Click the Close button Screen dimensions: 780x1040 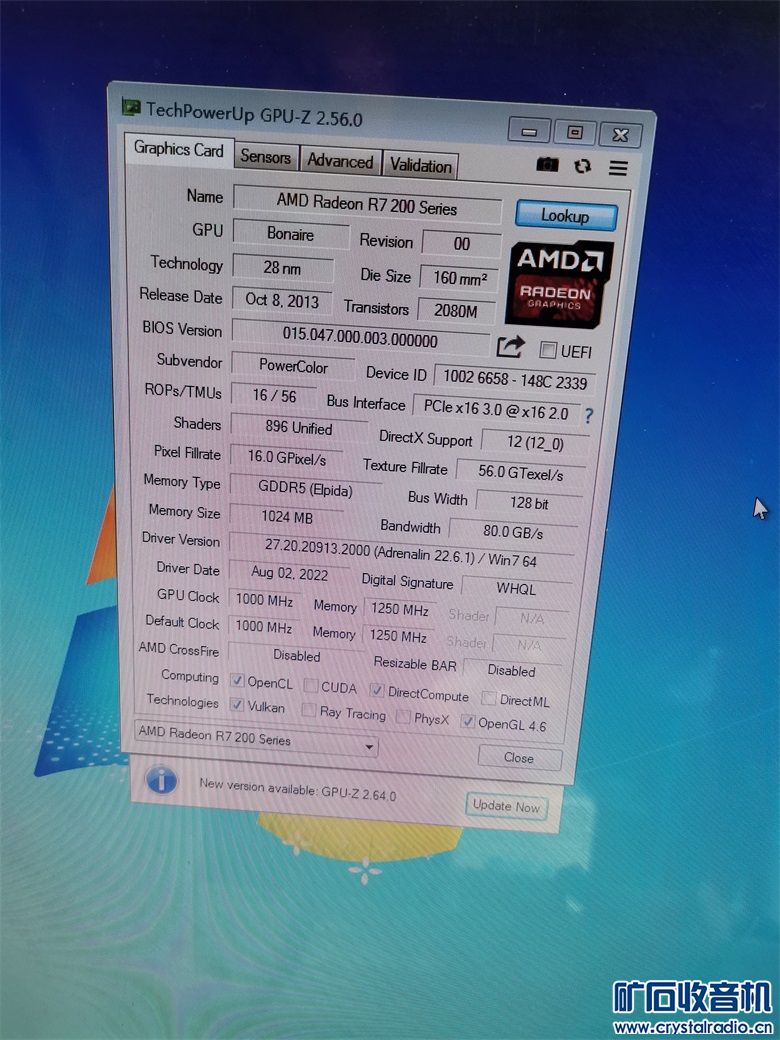519,757
